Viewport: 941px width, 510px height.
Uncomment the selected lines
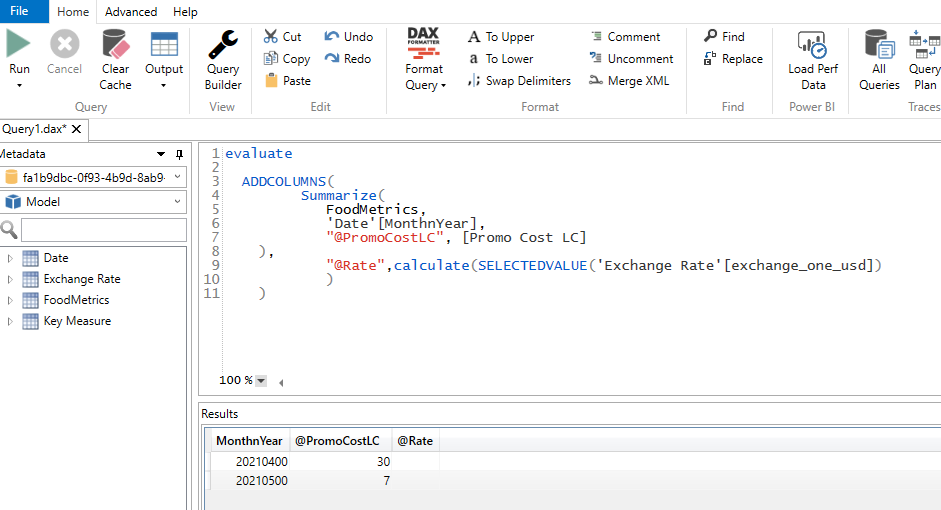631,59
